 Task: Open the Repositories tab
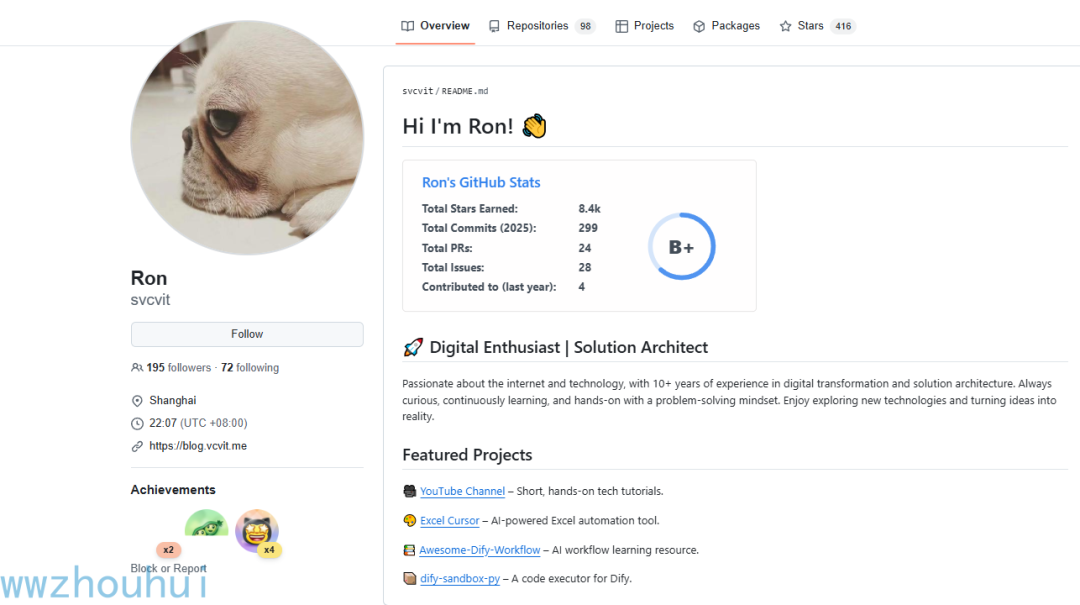537,26
